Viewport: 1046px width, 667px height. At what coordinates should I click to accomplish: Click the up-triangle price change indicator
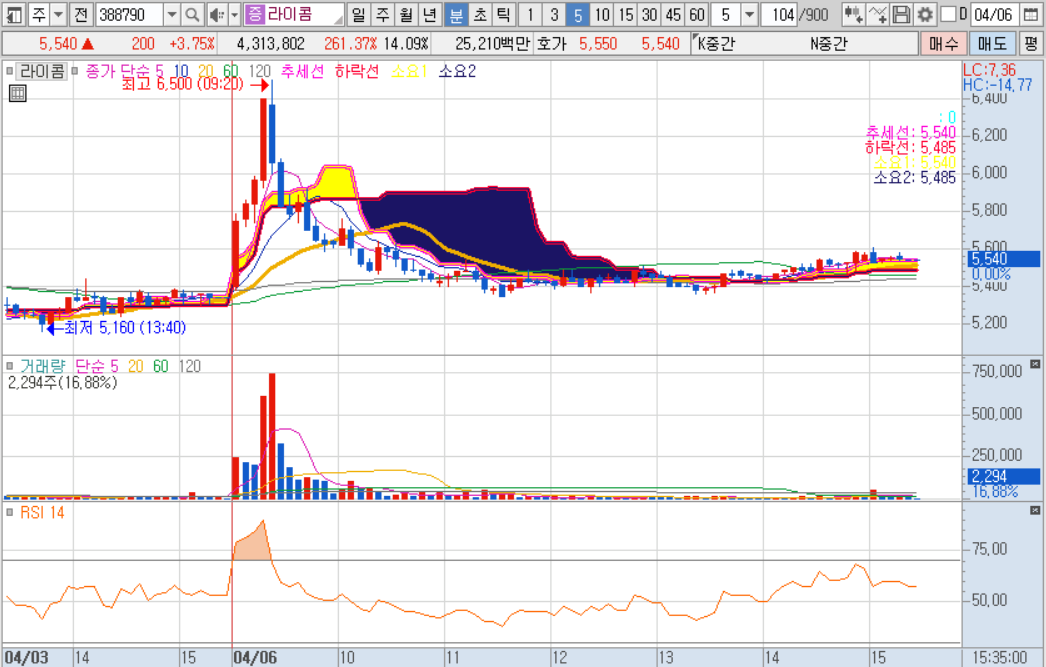coord(87,44)
